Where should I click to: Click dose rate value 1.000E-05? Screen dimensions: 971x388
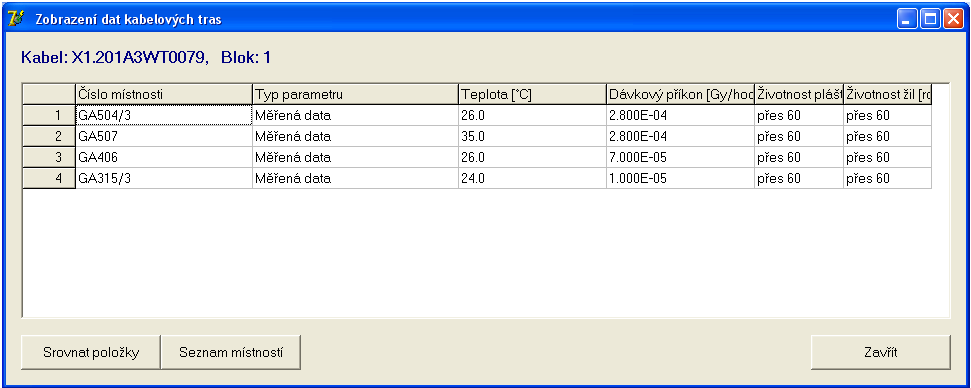click(681, 178)
